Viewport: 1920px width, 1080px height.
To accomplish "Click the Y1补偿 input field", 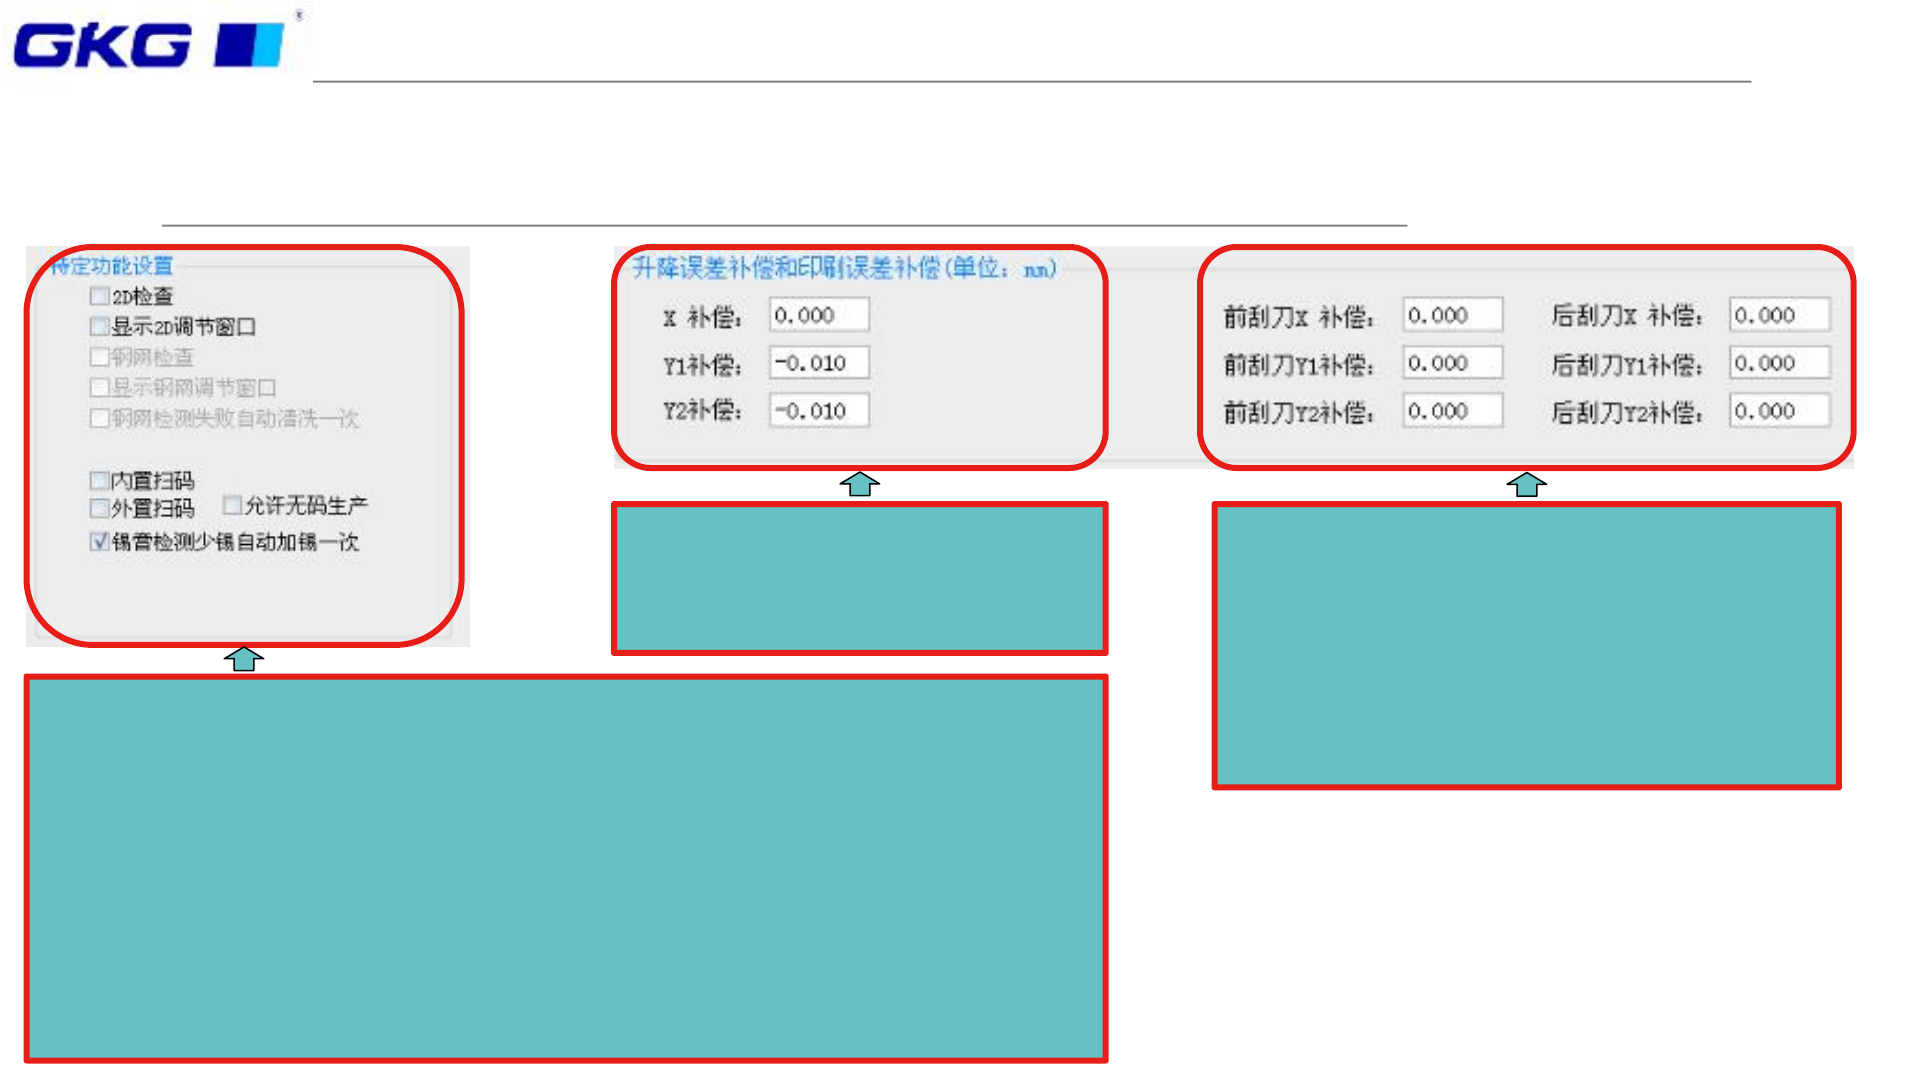I will pyautogui.click(x=818, y=363).
